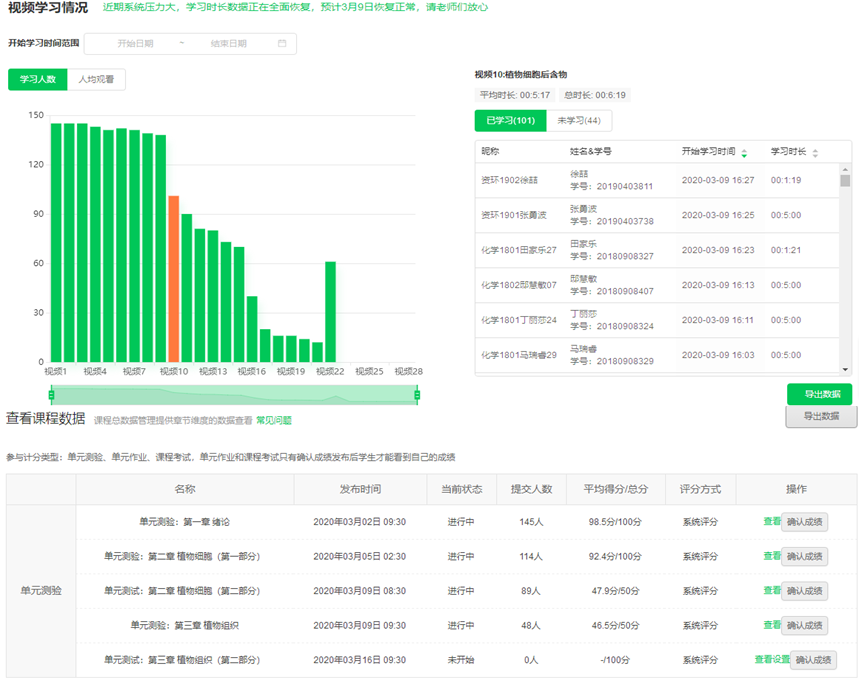The width and height of the screenshot is (859, 680).
Task: Click the 姓名&学号 column header
Action: pos(591,151)
